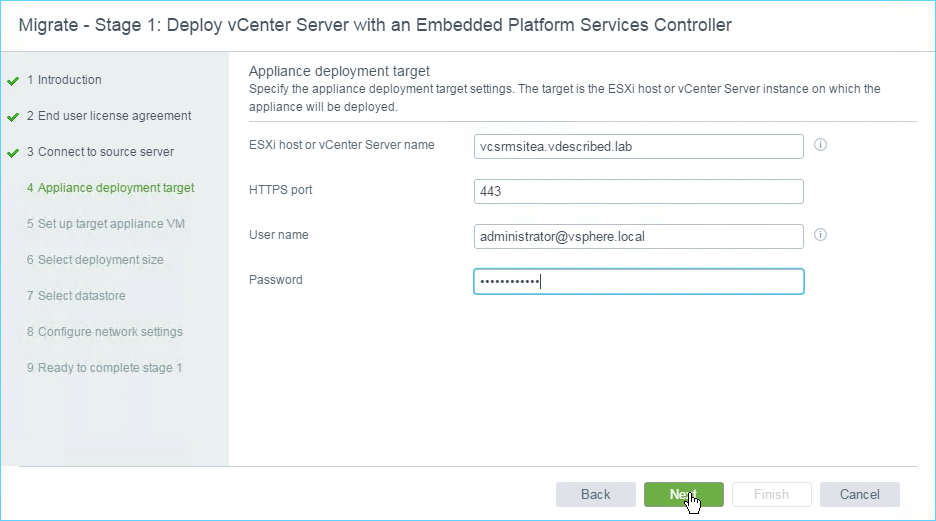The height and width of the screenshot is (521, 936).
Task: Click the green Next button
Action: pyautogui.click(x=683, y=494)
